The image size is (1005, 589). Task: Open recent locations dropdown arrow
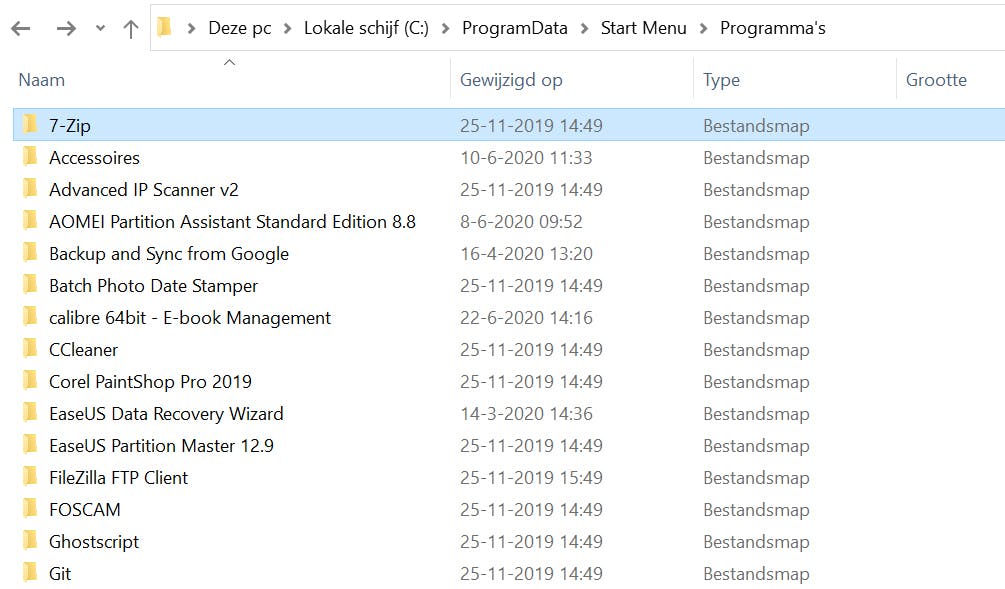[x=100, y=28]
